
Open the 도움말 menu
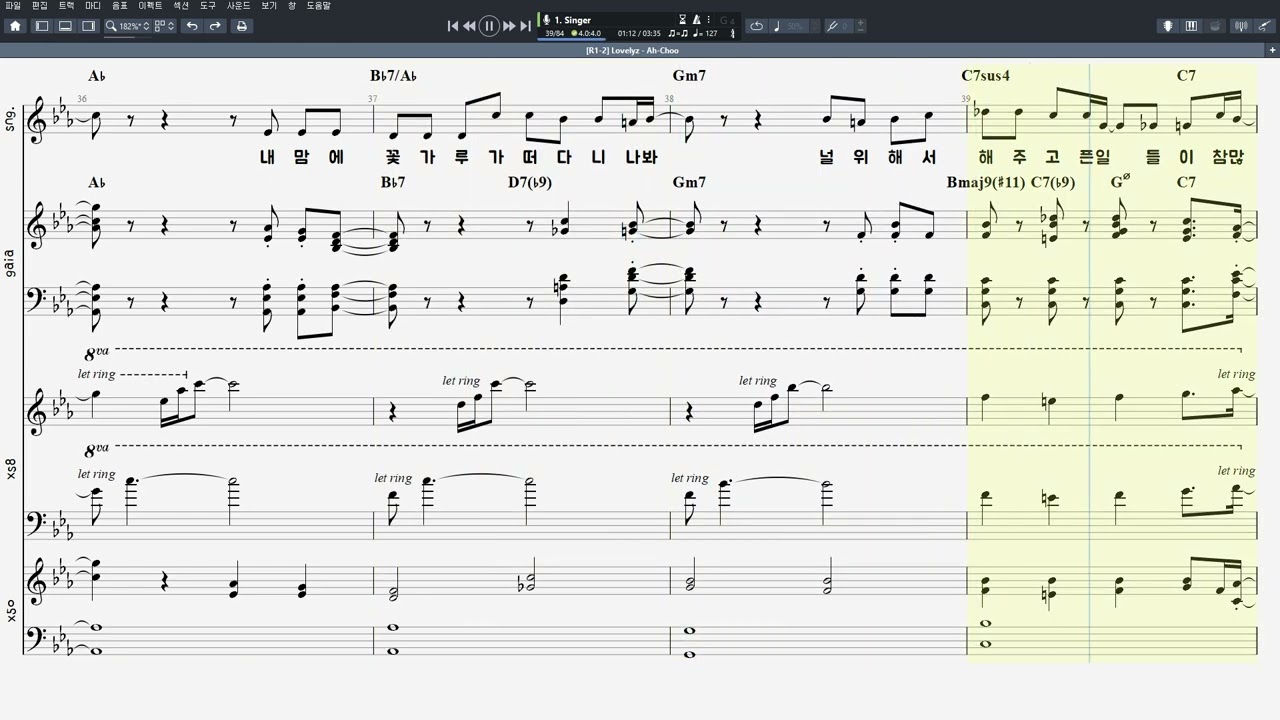(318, 6)
